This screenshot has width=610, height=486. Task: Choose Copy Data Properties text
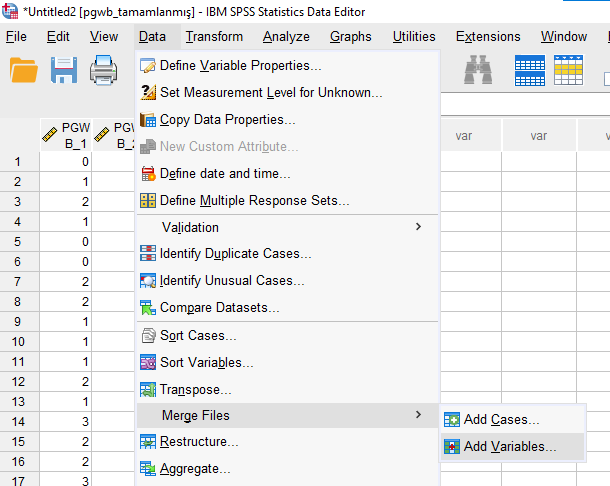(228, 120)
